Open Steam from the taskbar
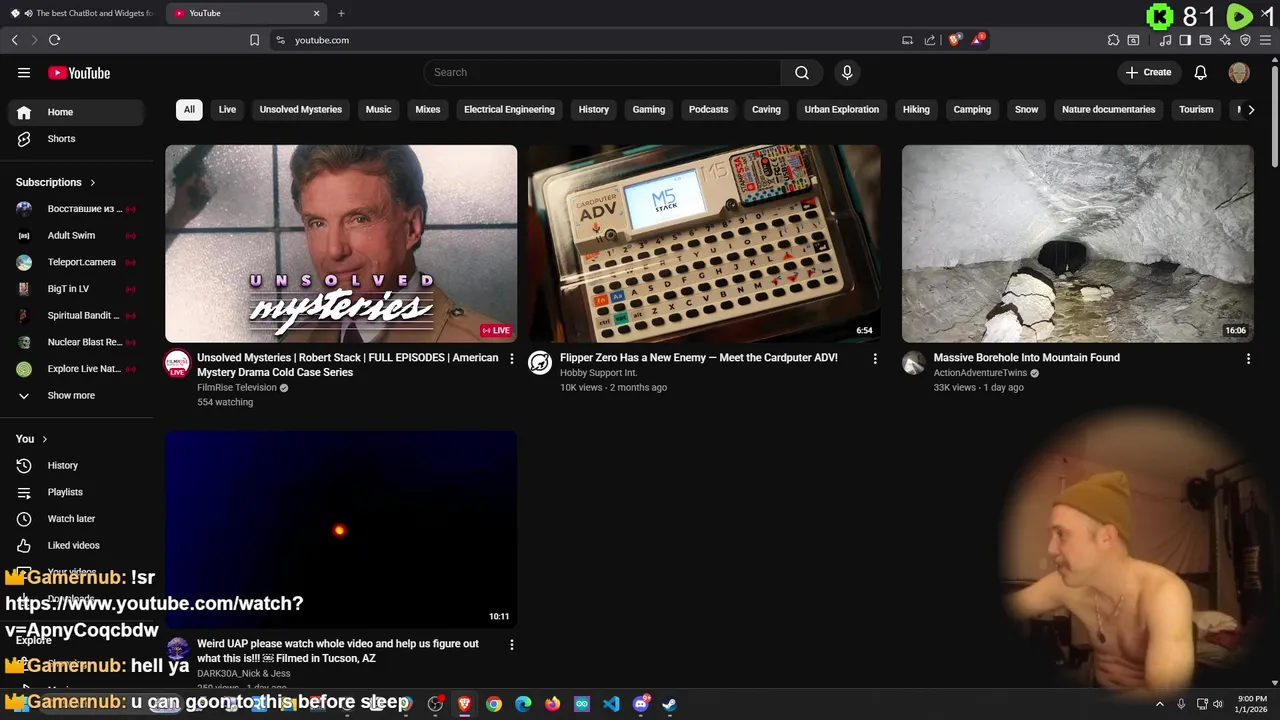Viewport: 1280px width, 720px height. coord(669,704)
